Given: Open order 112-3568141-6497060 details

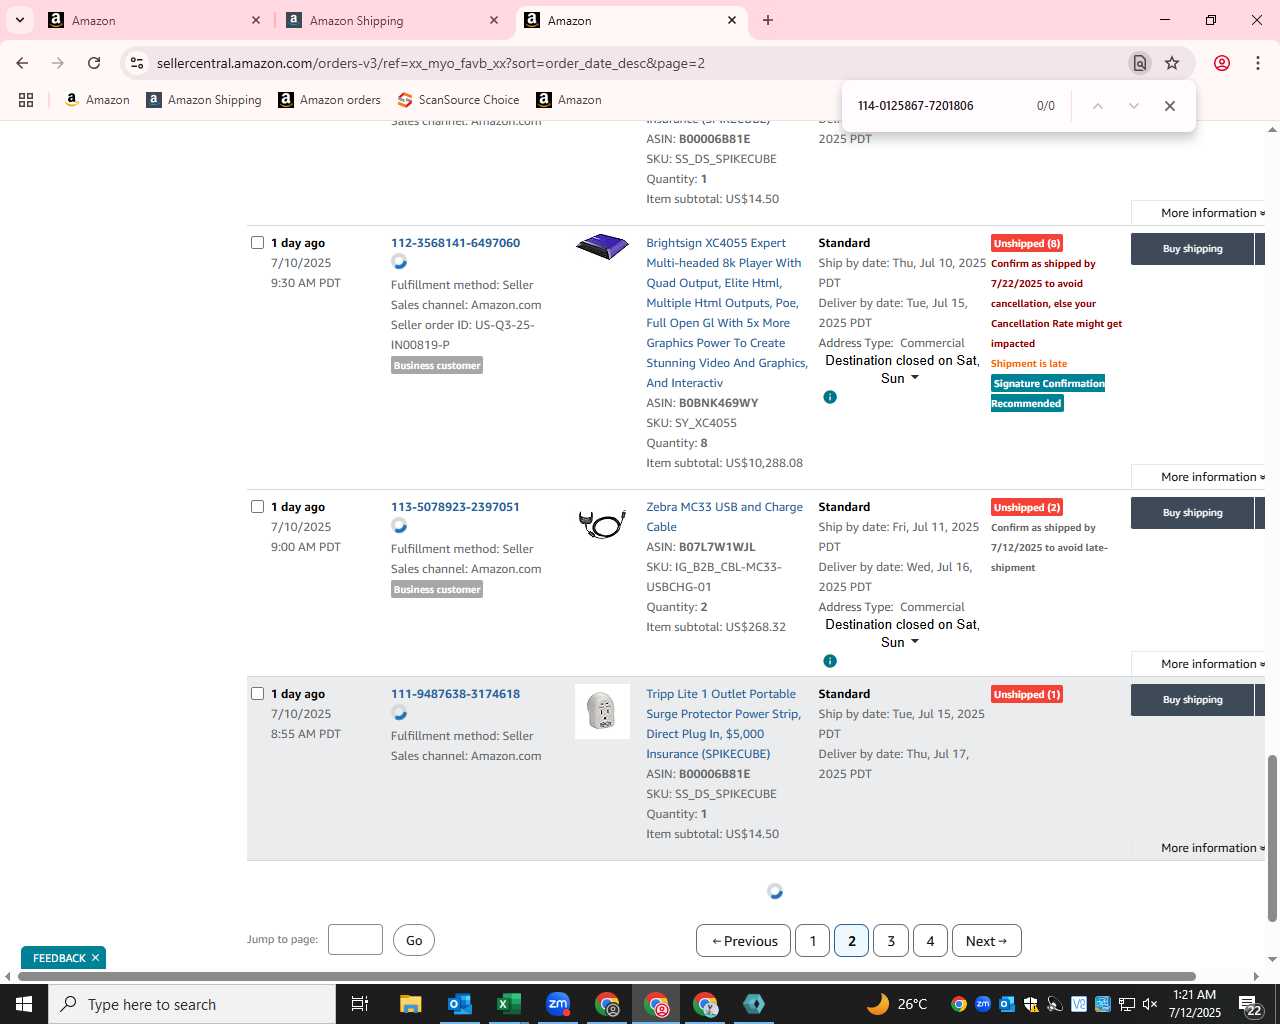Looking at the screenshot, I should tap(455, 243).
